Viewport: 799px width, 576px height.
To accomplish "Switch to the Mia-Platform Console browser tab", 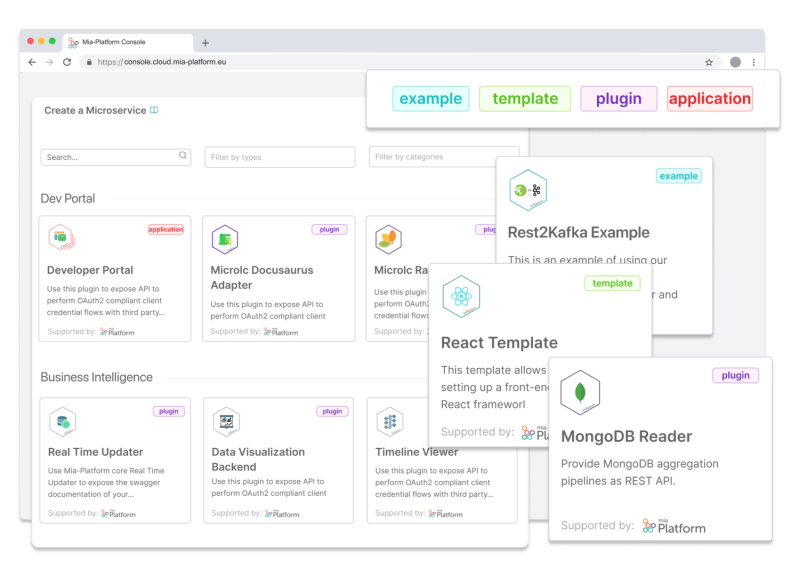I will pyautogui.click(x=128, y=42).
